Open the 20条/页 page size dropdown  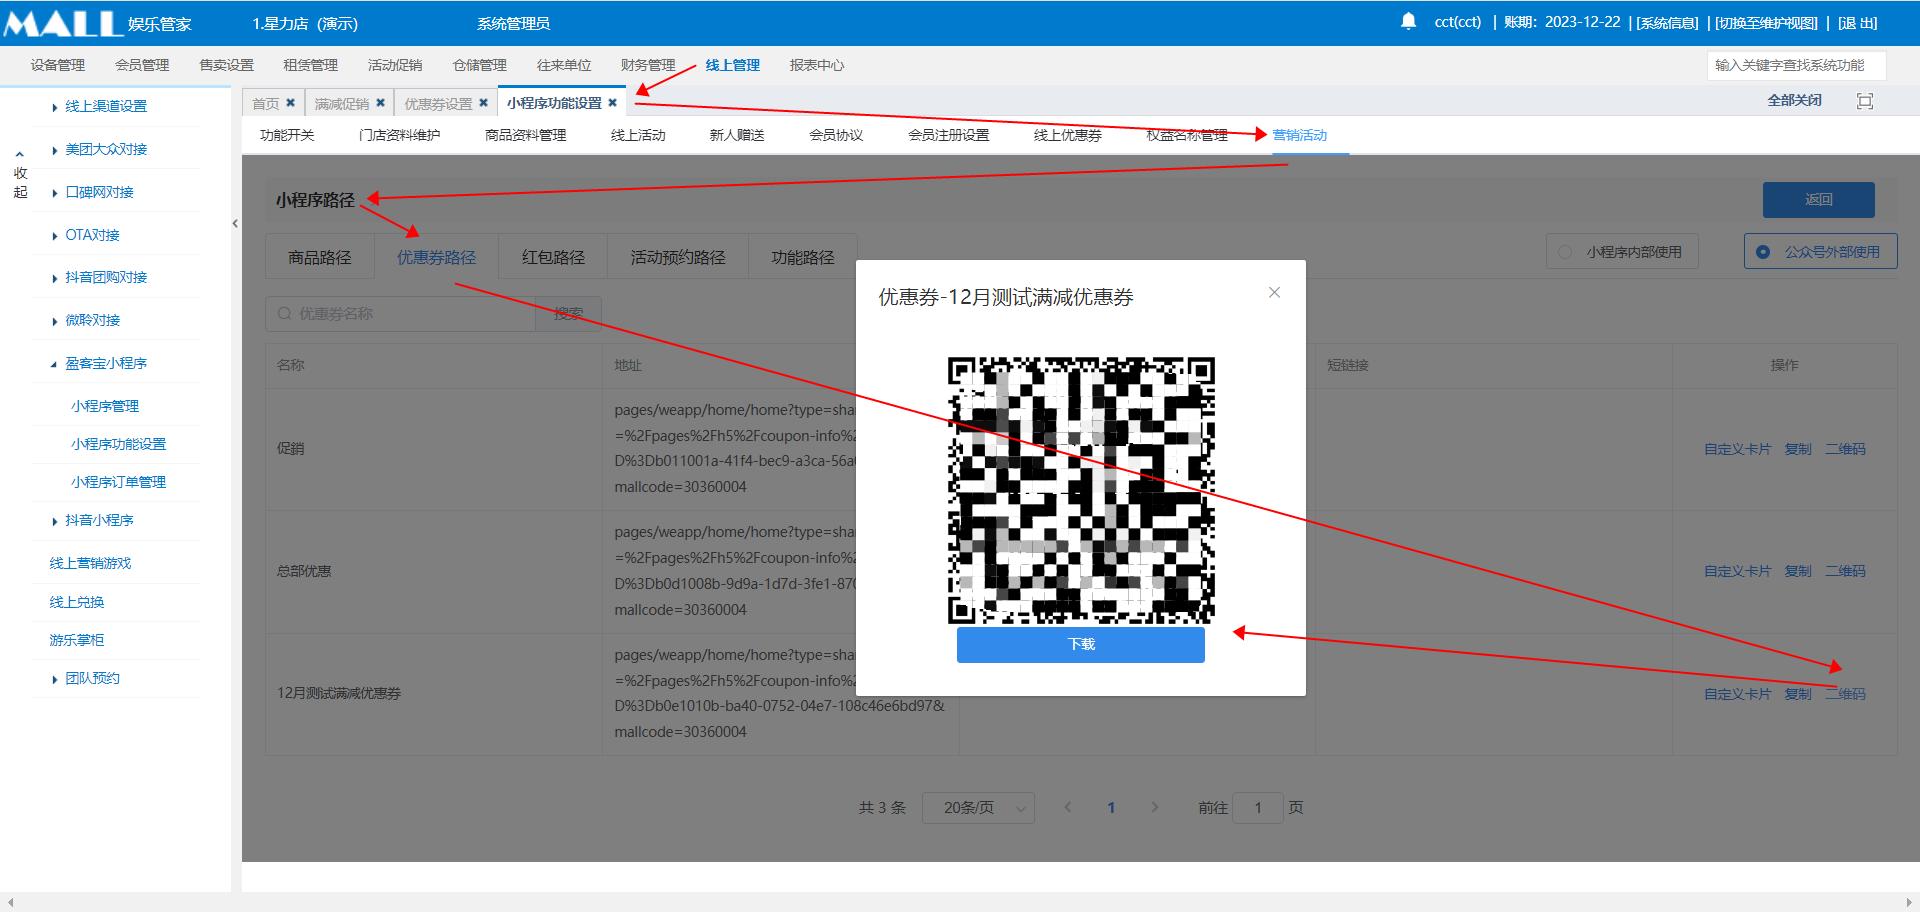pos(977,807)
